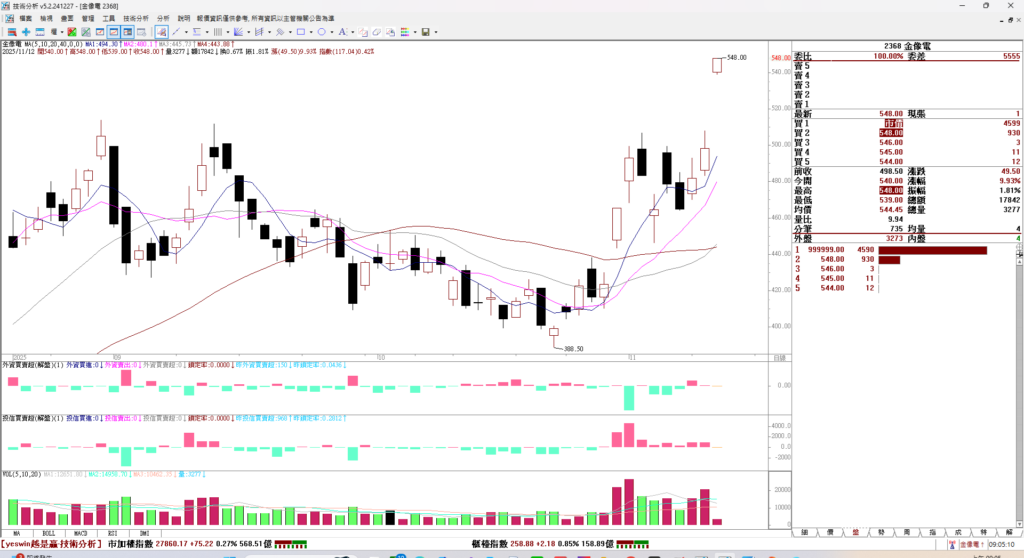Open the color grid palette icon
The image size is (1024, 558).
point(405,32)
